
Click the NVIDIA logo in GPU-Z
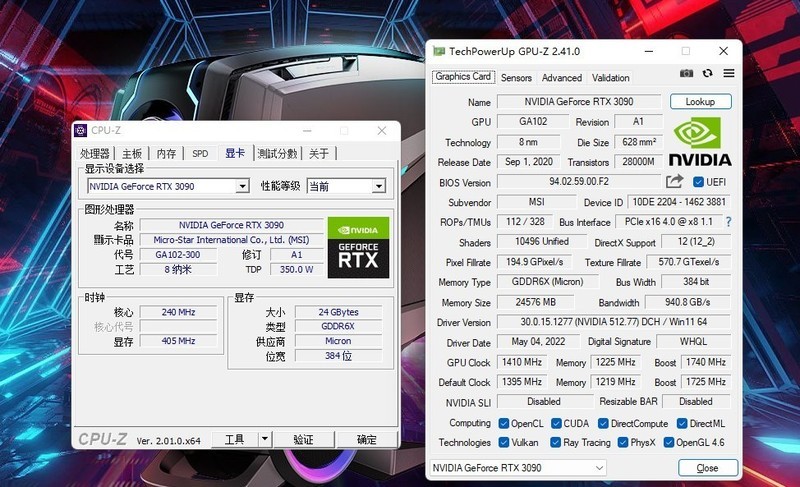(x=700, y=143)
